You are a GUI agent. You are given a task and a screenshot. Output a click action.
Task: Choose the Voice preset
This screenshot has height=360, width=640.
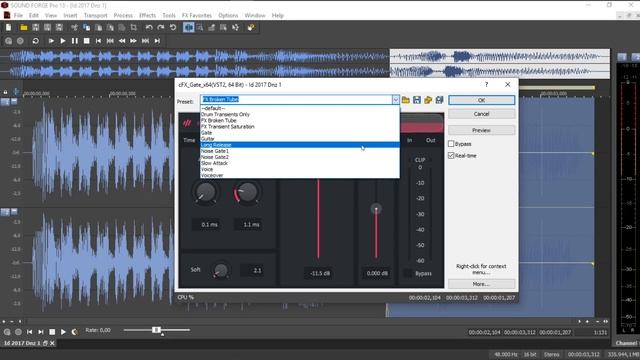(x=300, y=169)
